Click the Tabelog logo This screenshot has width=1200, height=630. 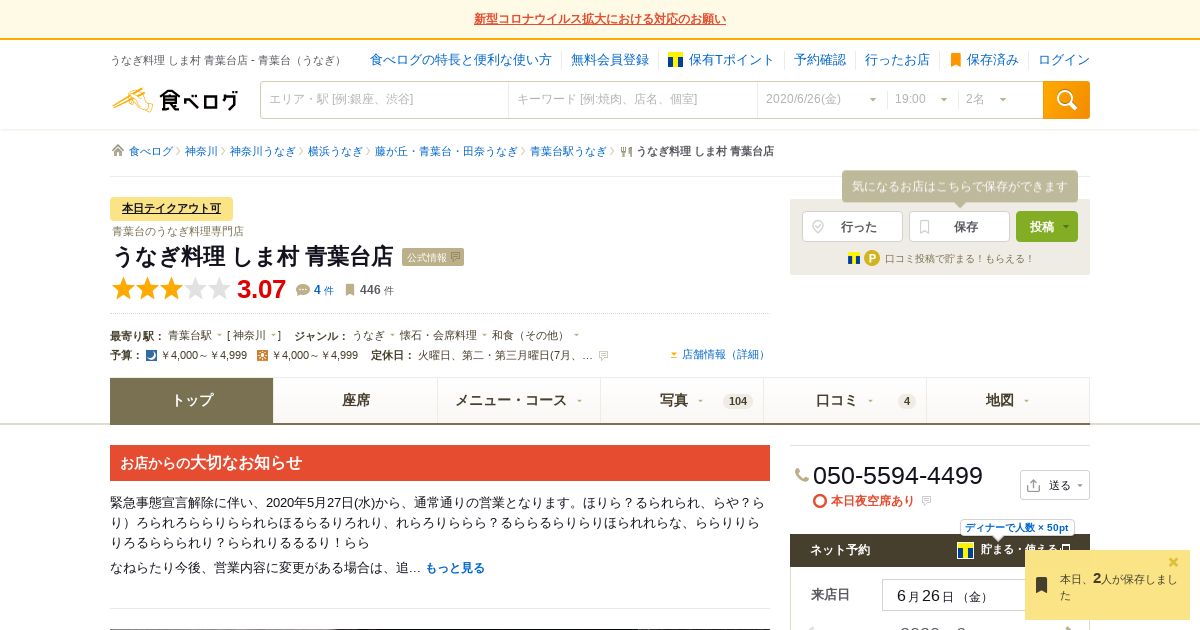[175, 100]
